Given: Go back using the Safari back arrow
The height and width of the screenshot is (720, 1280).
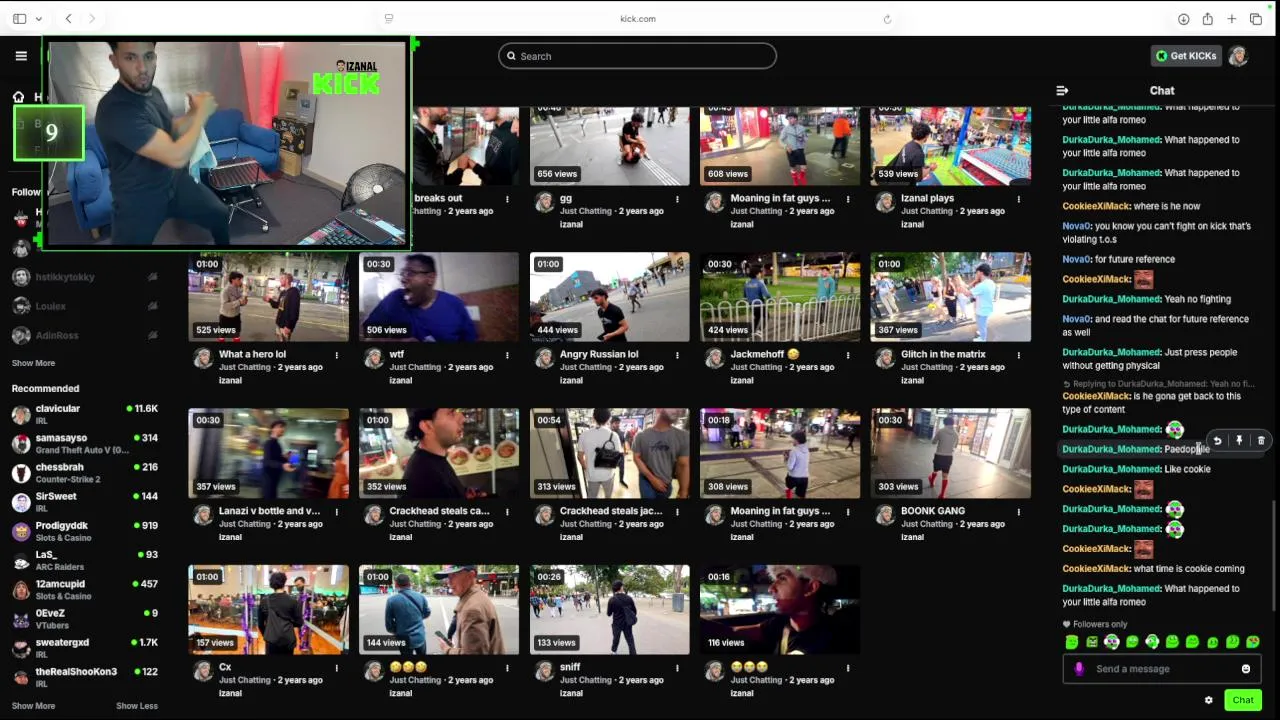Looking at the screenshot, I should pos(68,19).
